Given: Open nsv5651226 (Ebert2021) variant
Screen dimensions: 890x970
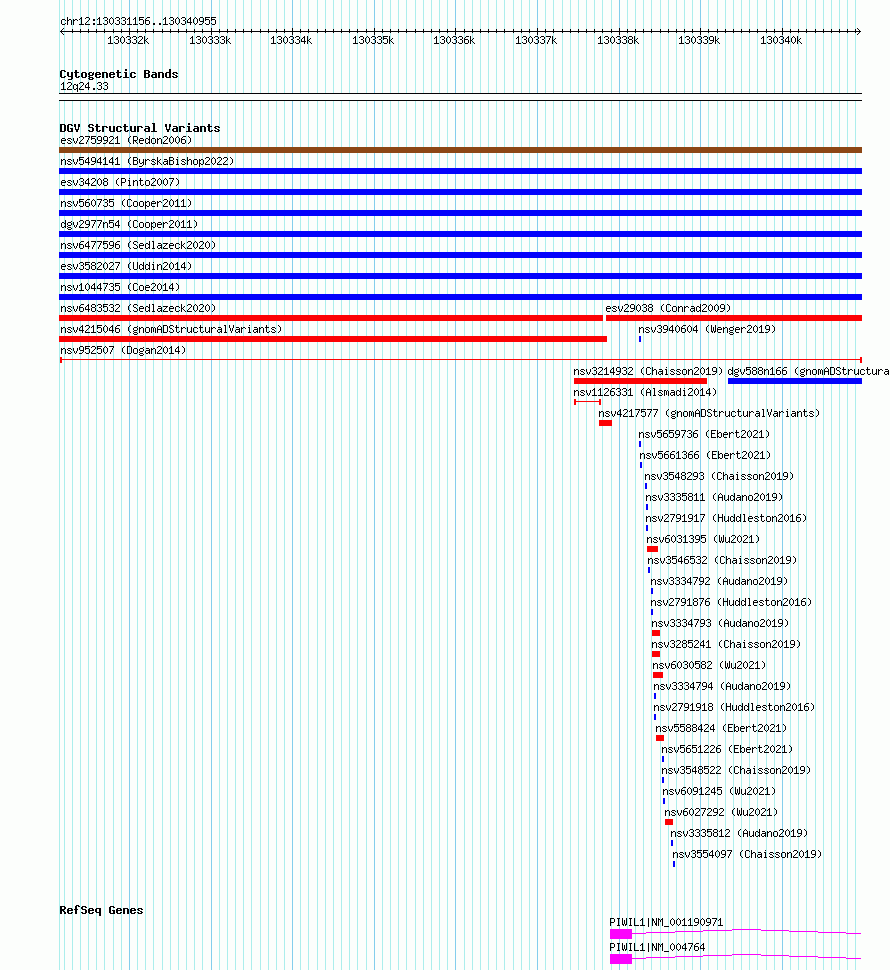Looking at the screenshot, I should click(727, 750).
